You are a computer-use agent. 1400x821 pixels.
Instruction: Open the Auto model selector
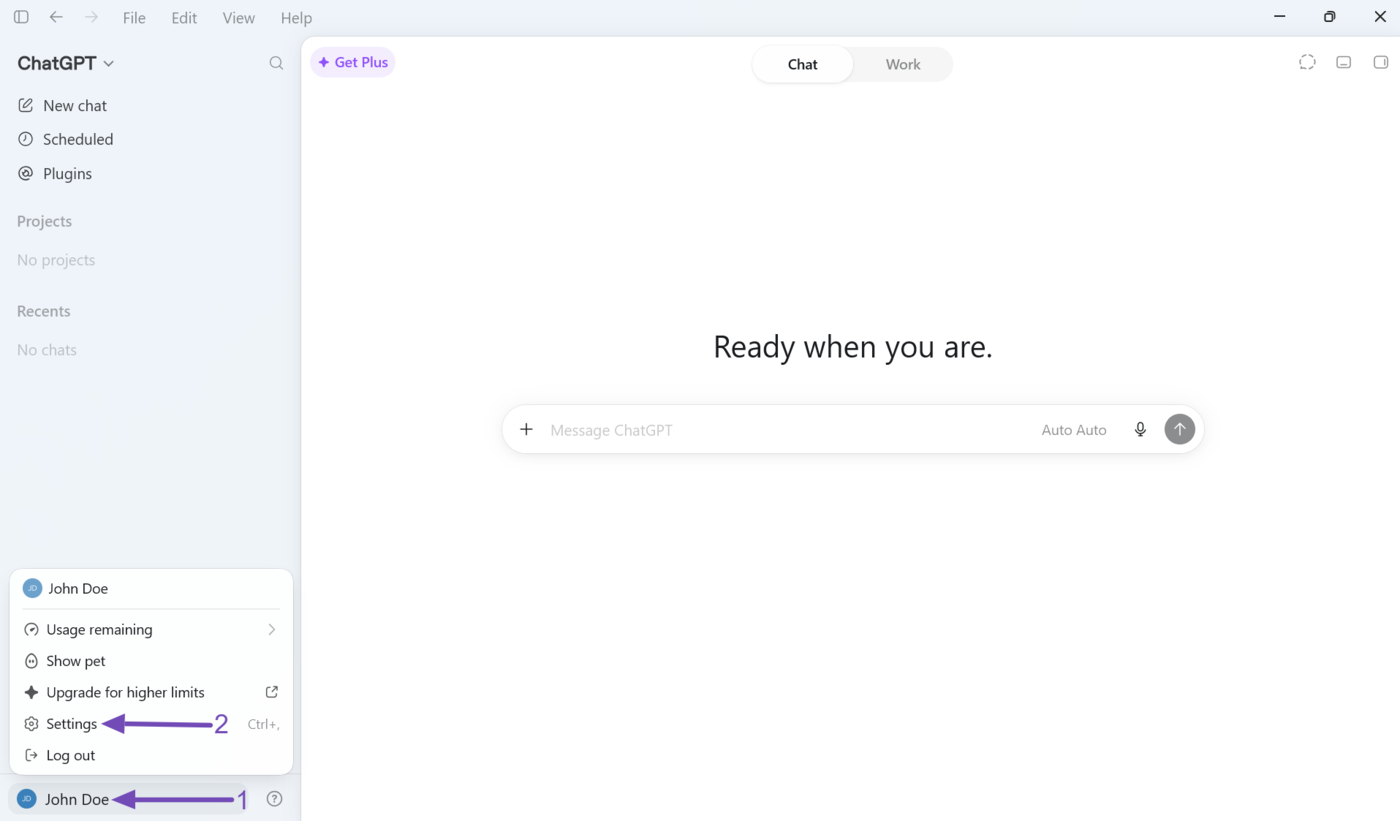(1074, 430)
